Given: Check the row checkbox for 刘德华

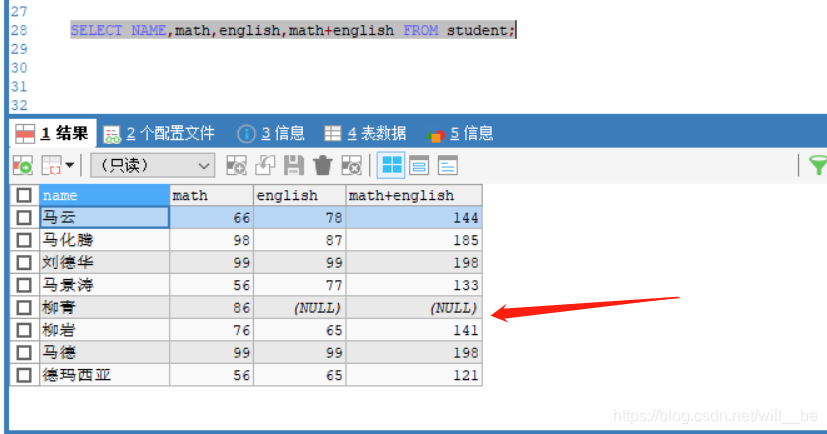Looking at the screenshot, I should click(x=24, y=263).
